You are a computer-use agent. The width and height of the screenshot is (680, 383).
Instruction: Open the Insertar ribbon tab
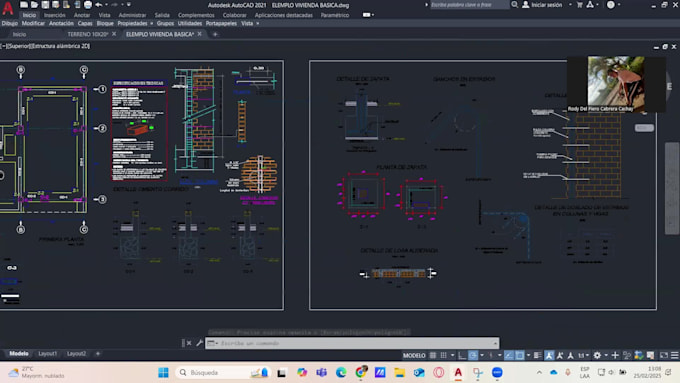(x=55, y=15)
